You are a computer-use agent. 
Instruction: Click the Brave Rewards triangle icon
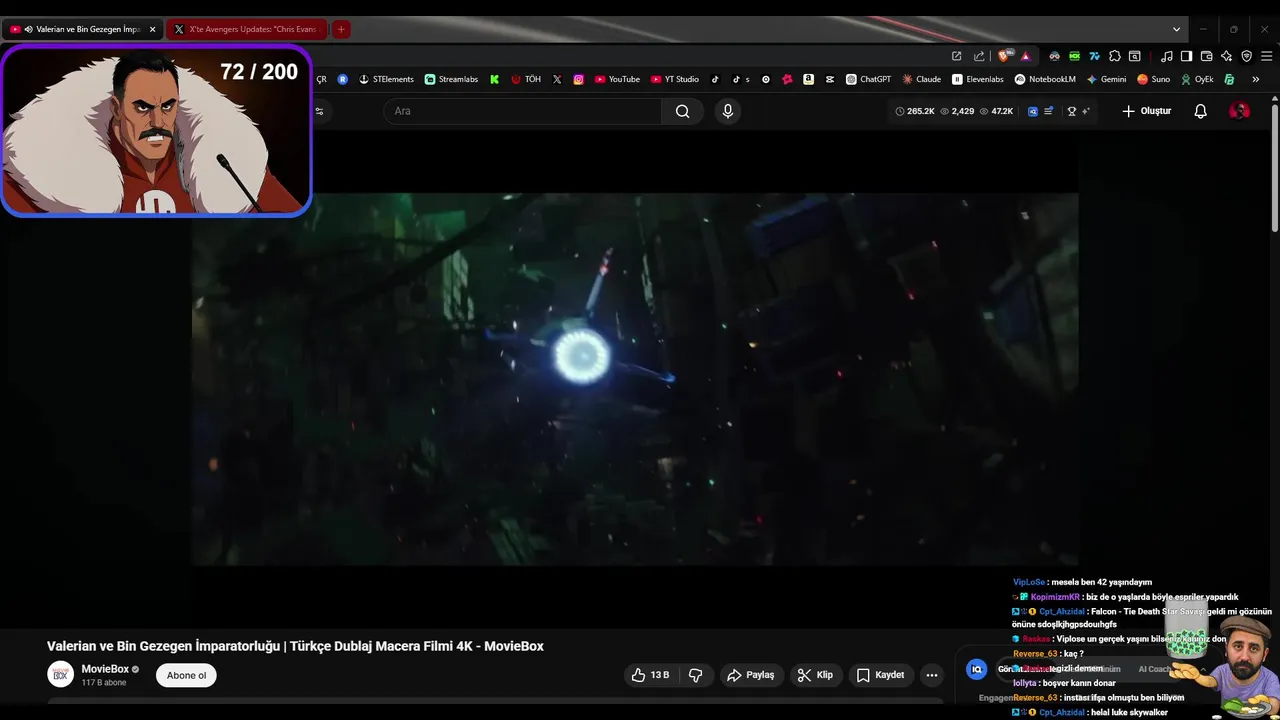pyautogui.click(x=1025, y=56)
